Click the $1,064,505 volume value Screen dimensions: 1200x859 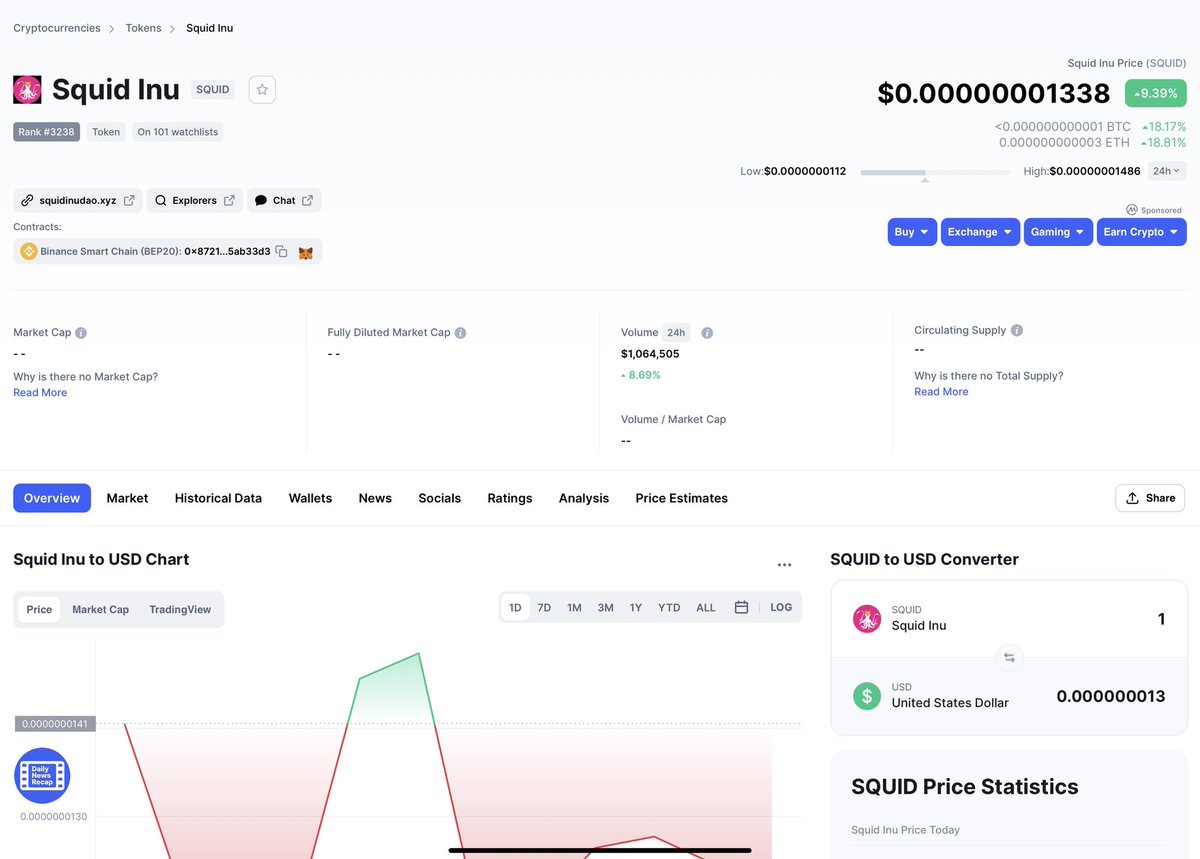(650, 354)
